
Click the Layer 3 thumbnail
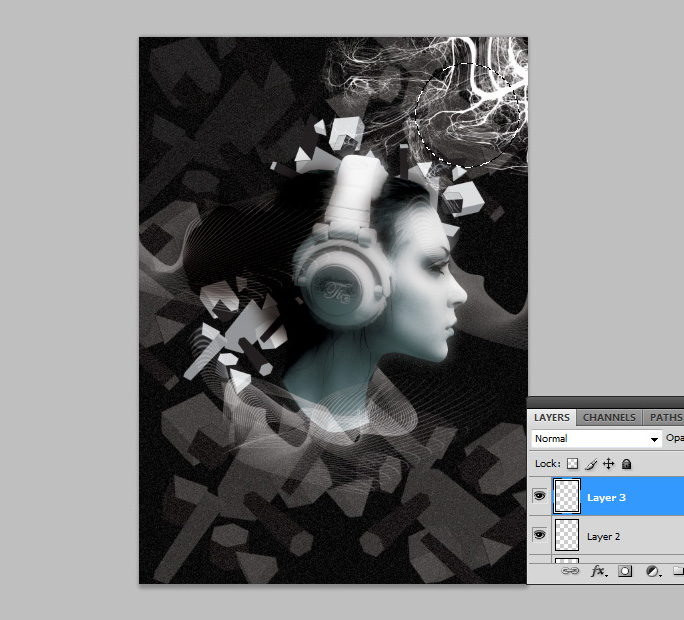point(567,496)
